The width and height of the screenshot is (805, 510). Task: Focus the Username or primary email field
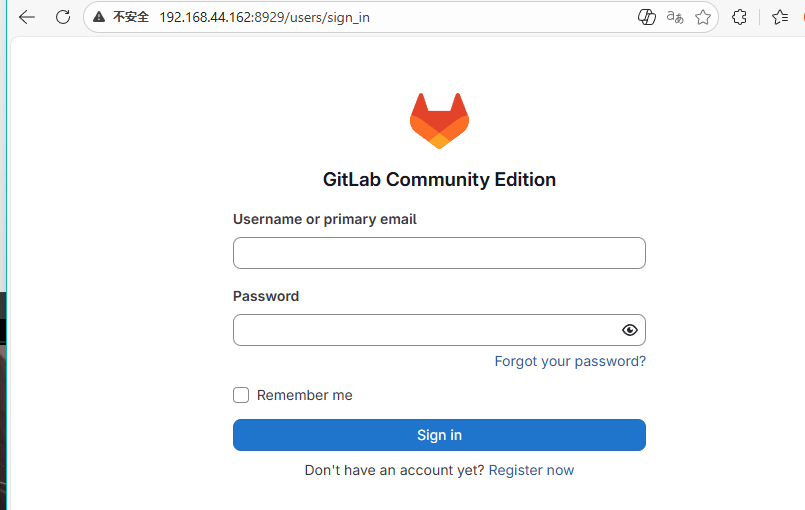point(439,253)
